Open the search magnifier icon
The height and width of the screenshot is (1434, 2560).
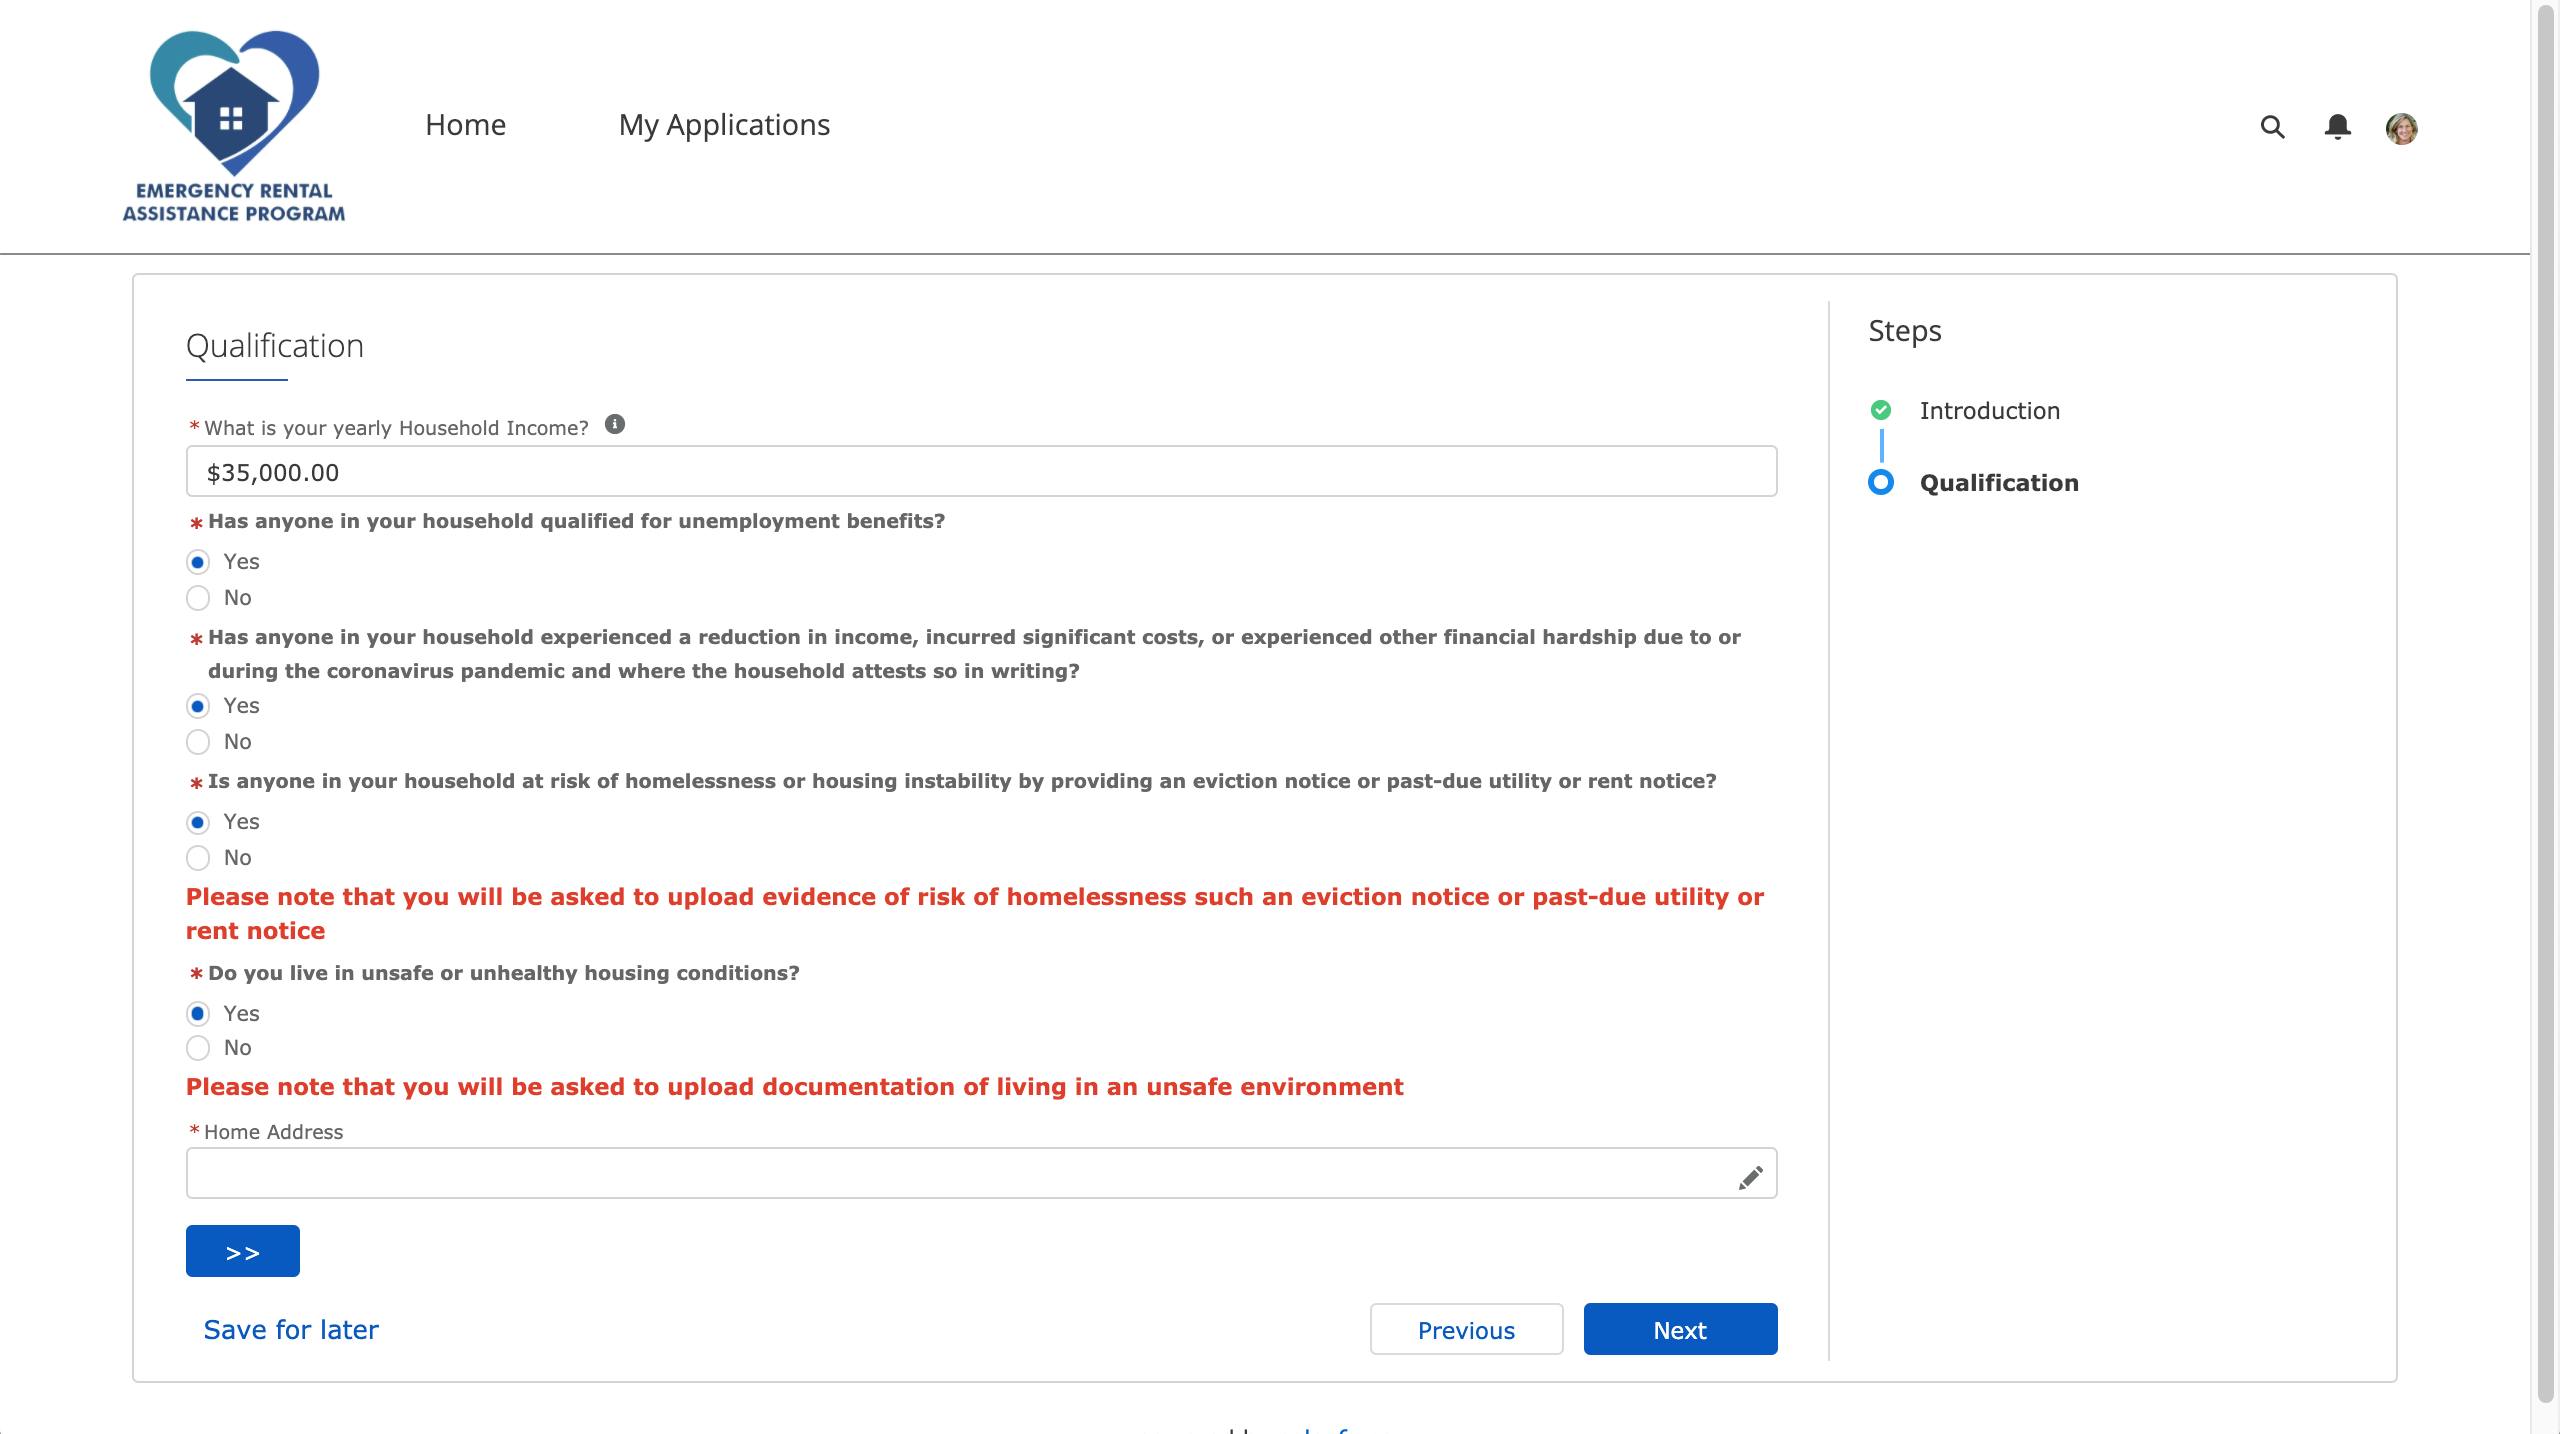click(x=2272, y=127)
